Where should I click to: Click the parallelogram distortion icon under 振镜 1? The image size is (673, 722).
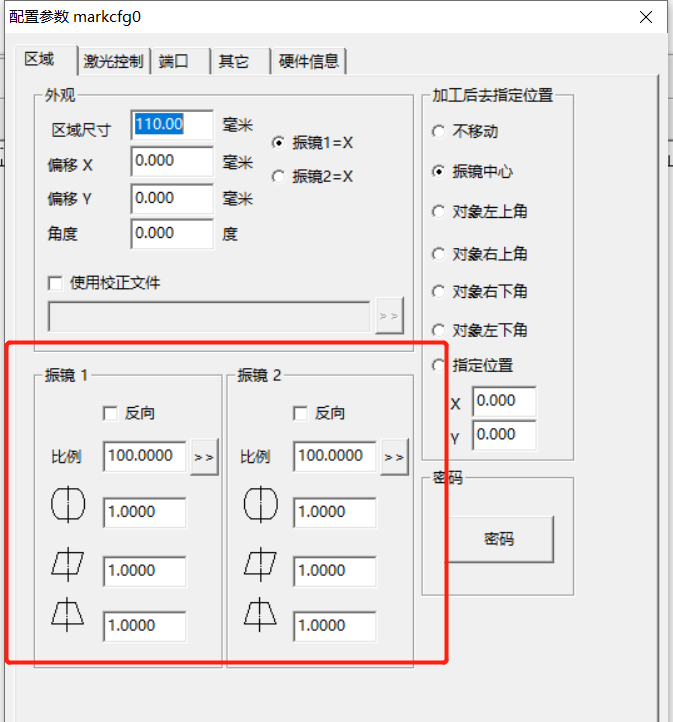click(x=67, y=566)
